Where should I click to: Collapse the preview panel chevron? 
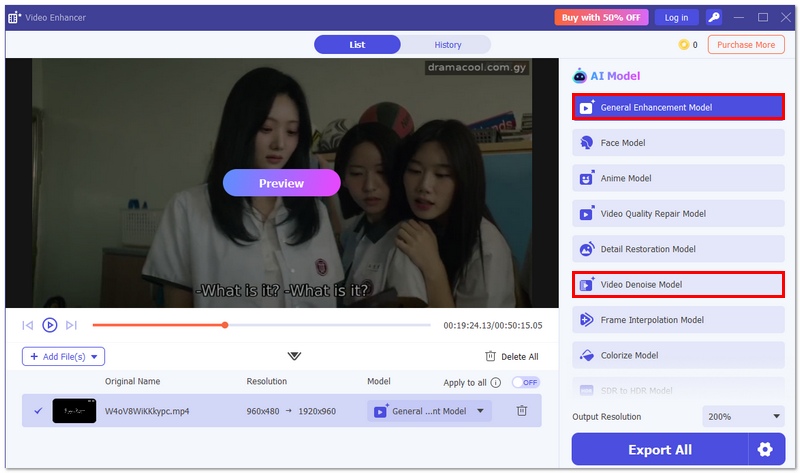pyautogui.click(x=294, y=356)
